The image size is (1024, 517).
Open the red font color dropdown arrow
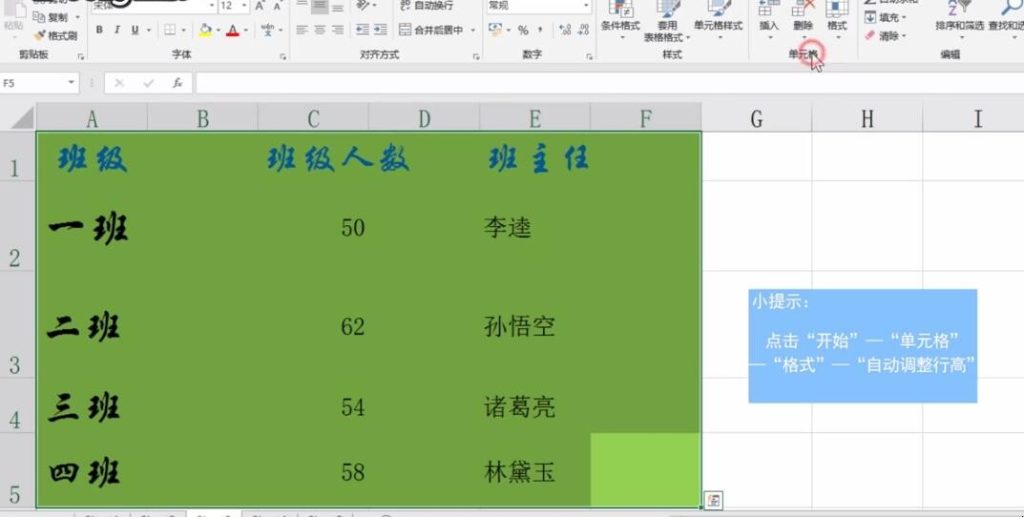246,30
